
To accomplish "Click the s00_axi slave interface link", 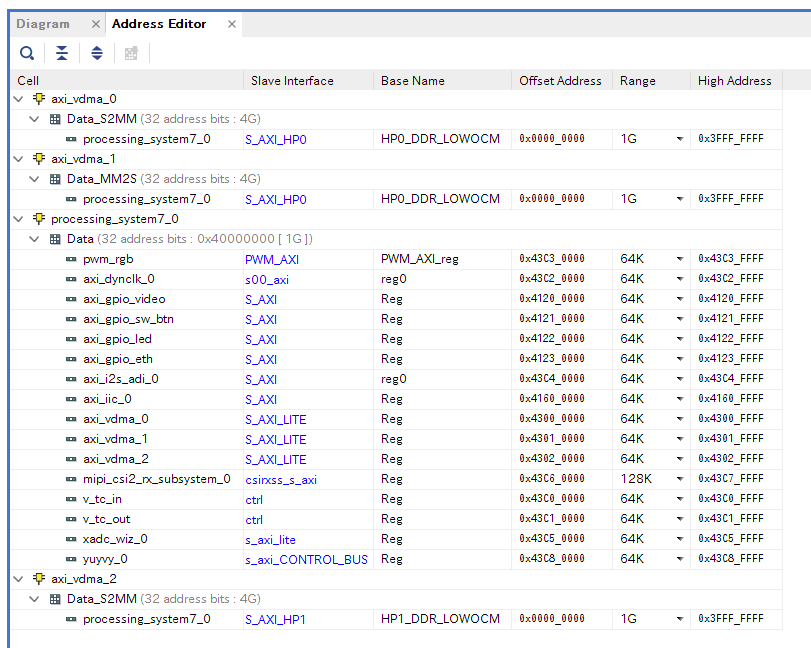I will coord(267,280).
